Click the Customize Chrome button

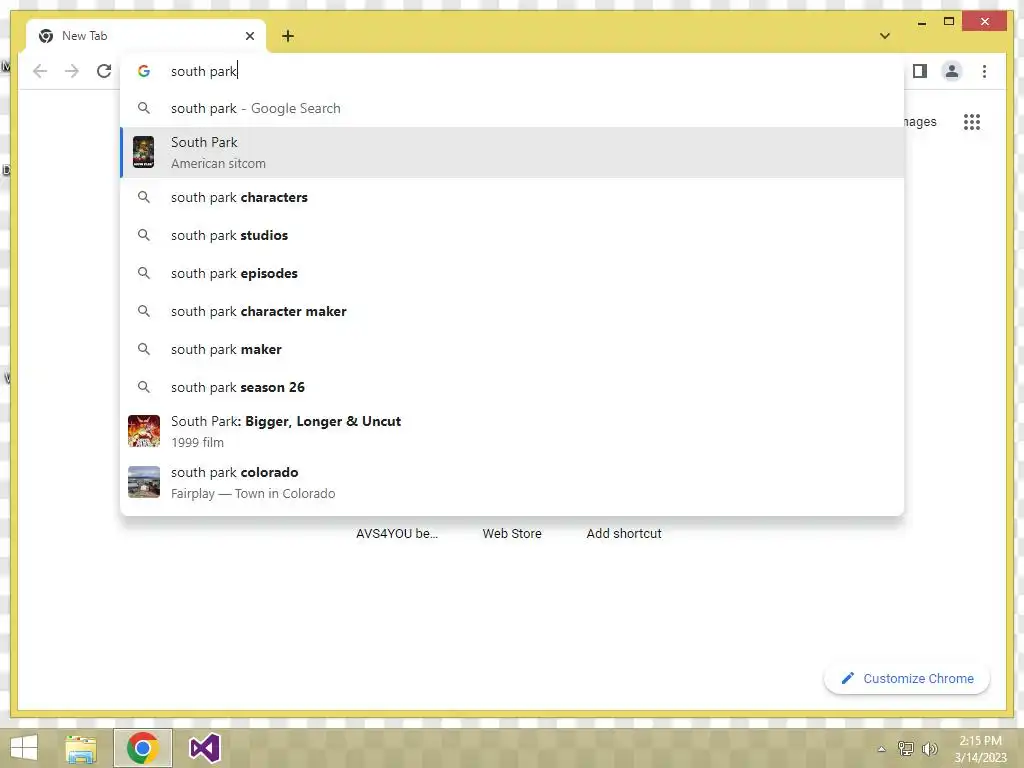[x=906, y=679]
